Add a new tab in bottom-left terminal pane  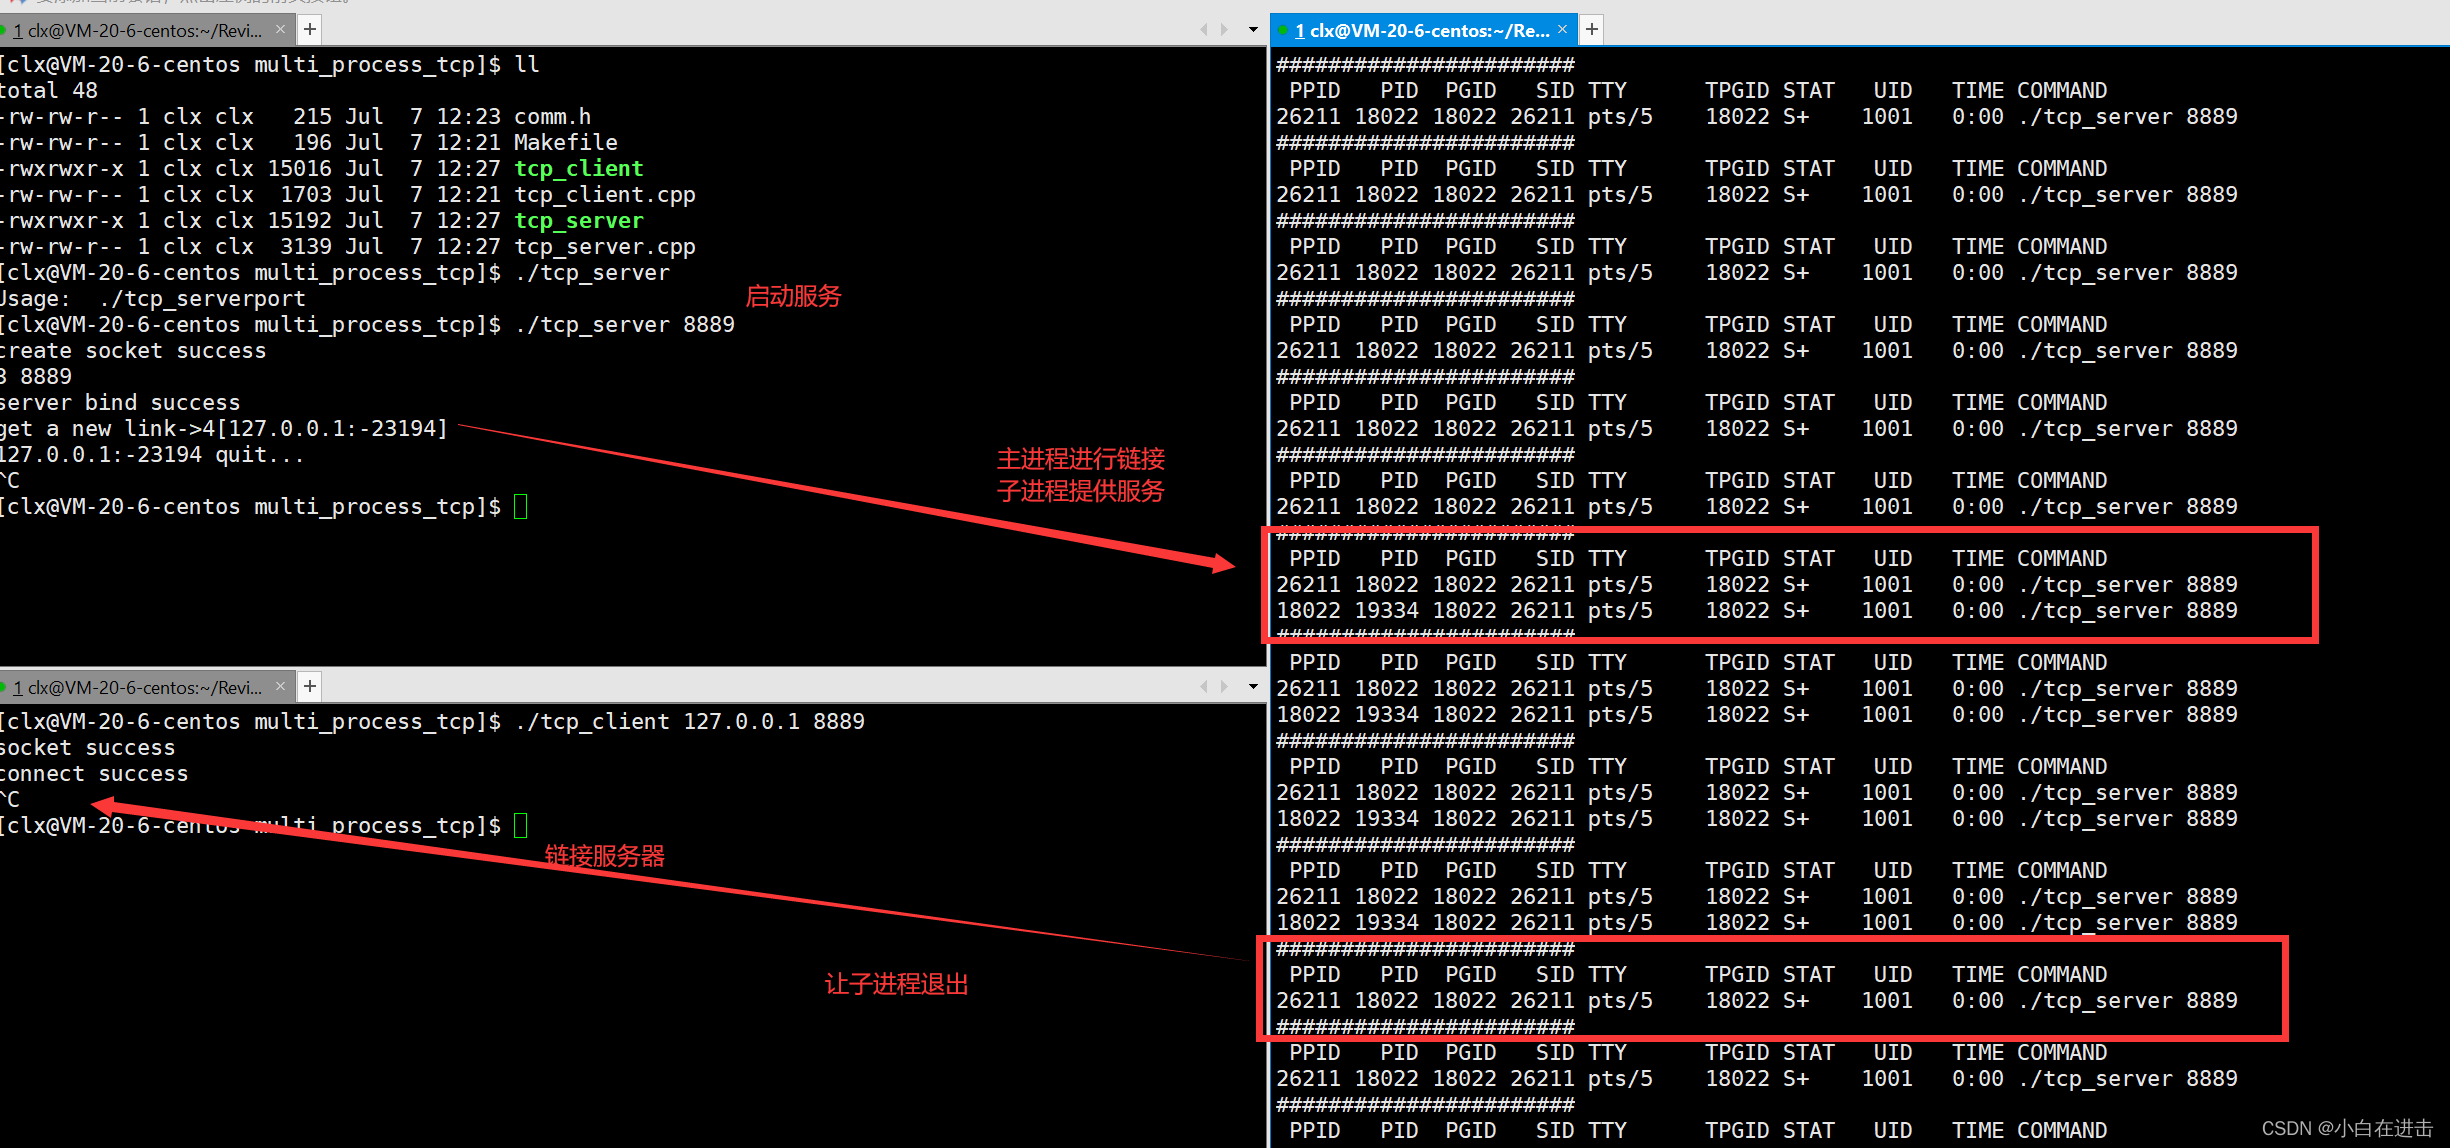[x=310, y=686]
